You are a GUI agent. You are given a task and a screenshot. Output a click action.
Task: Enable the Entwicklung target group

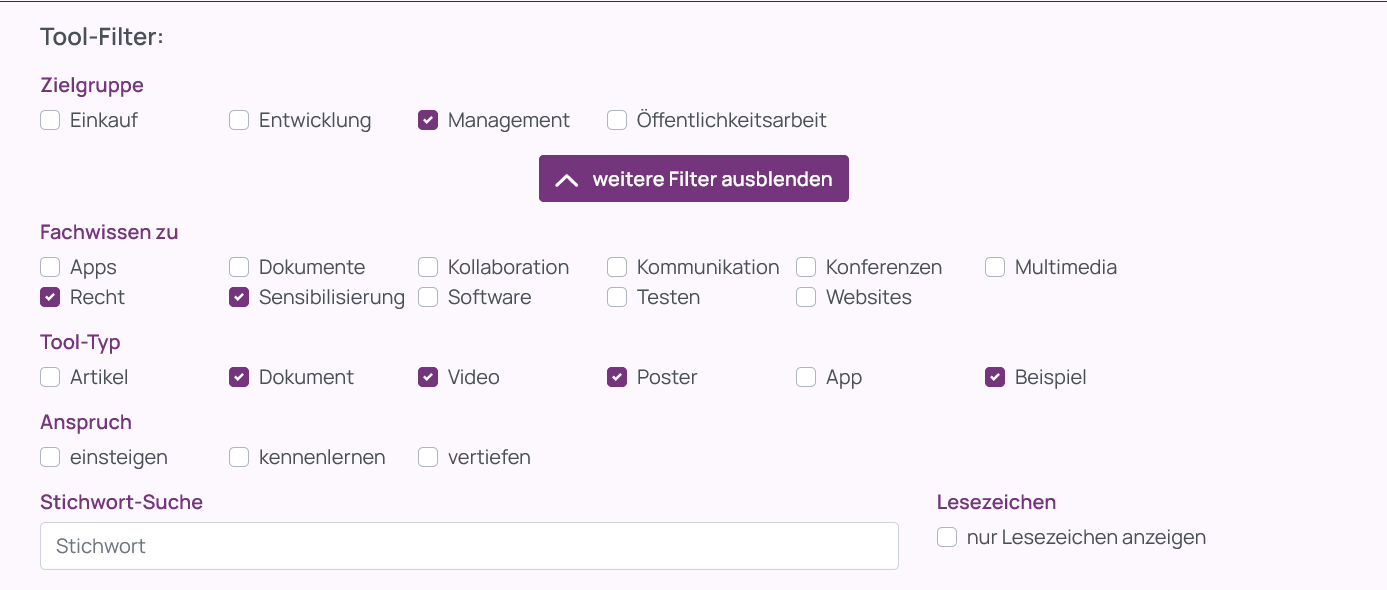click(x=239, y=121)
